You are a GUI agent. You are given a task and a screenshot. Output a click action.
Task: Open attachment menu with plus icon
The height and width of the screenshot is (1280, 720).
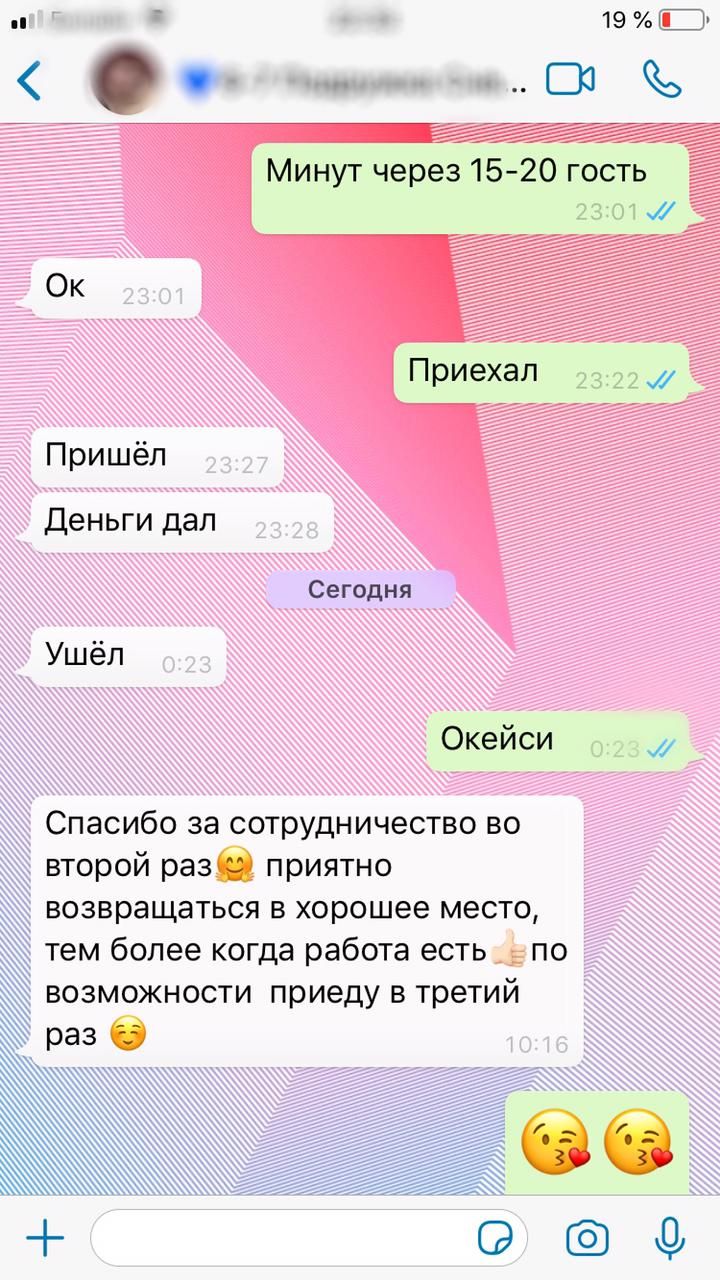tap(44, 1240)
